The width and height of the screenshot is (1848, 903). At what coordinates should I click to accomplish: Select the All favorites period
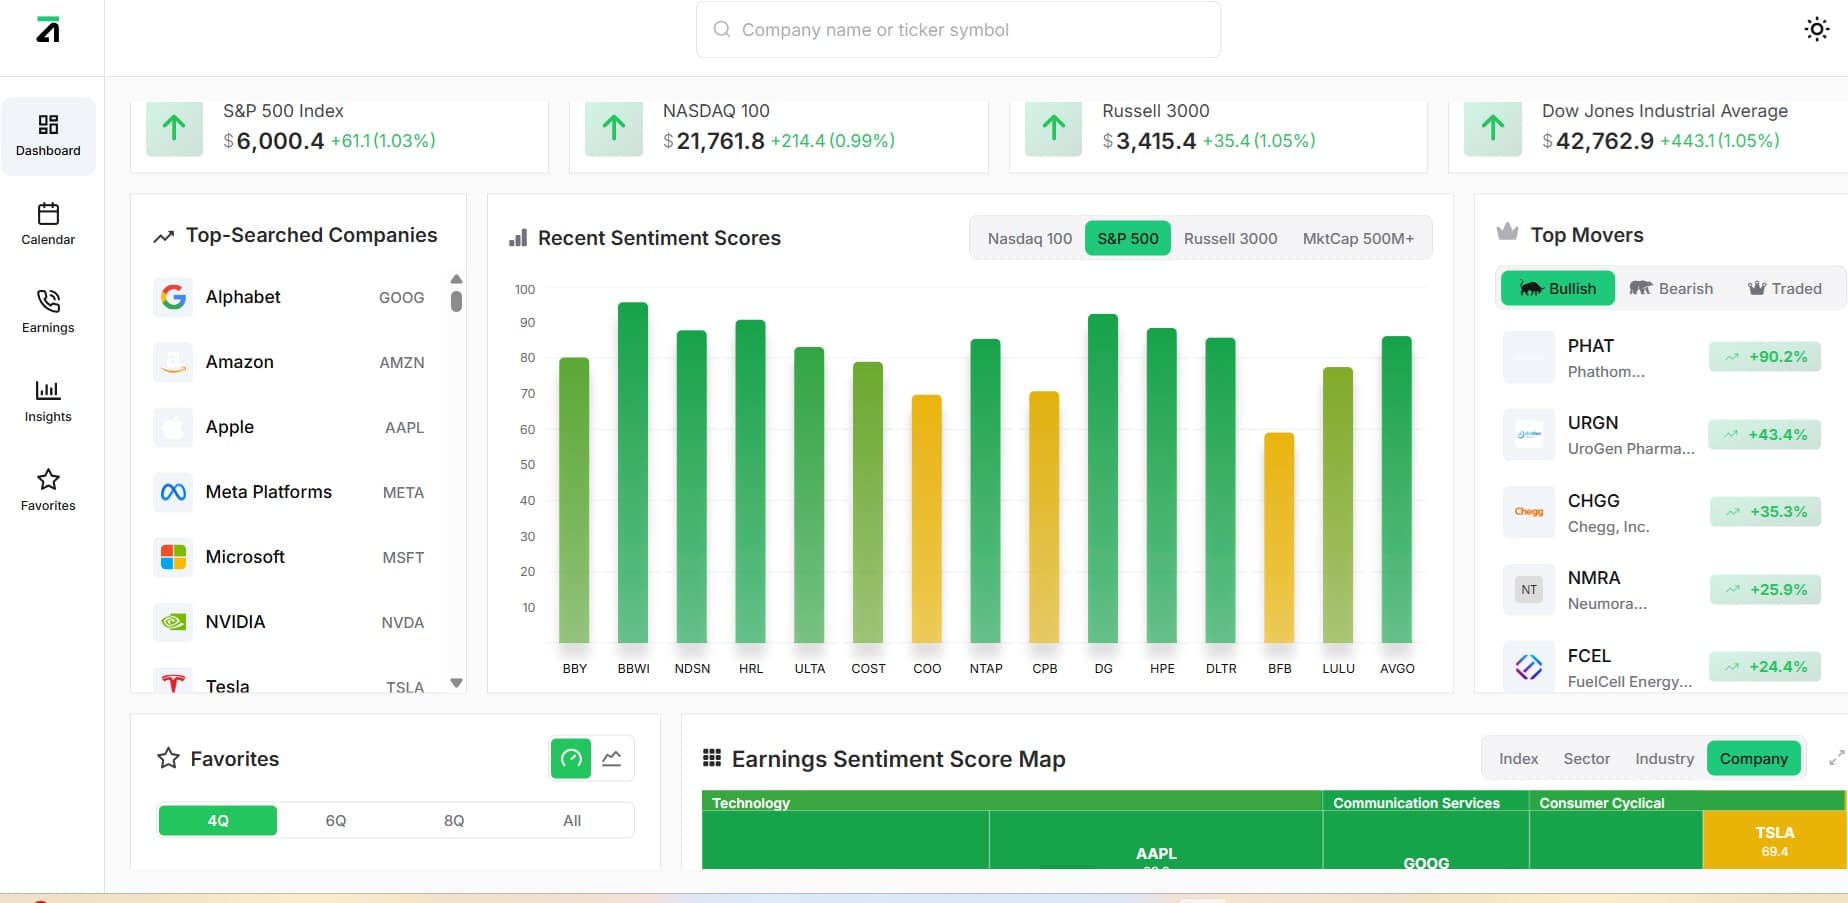572,821
